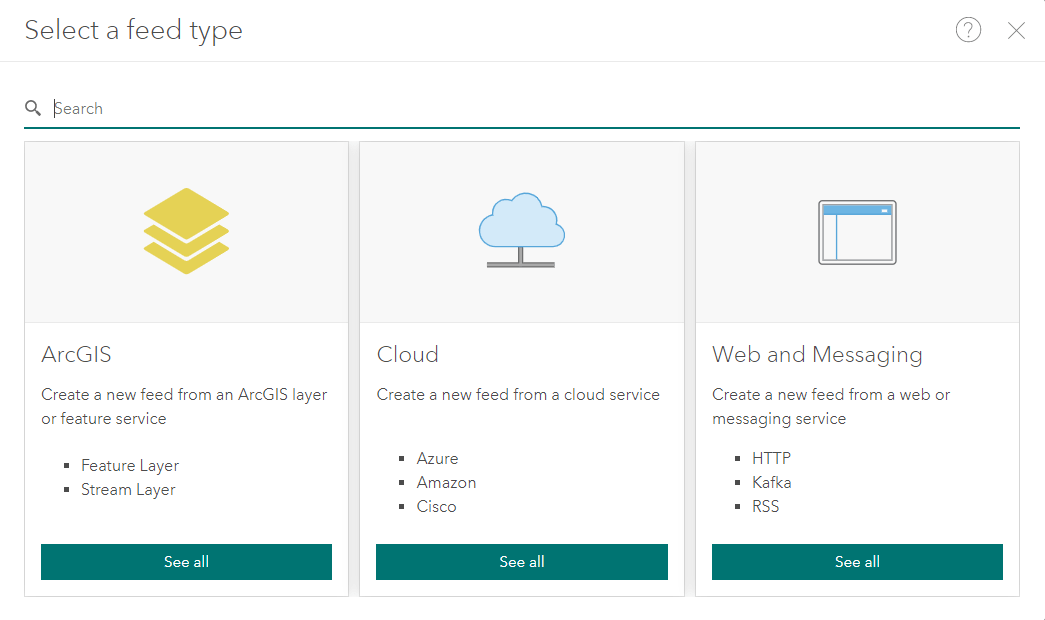Click See all under ArcGIS
The height and width of the screenshot is (620, 1045).
coord(187,562)
